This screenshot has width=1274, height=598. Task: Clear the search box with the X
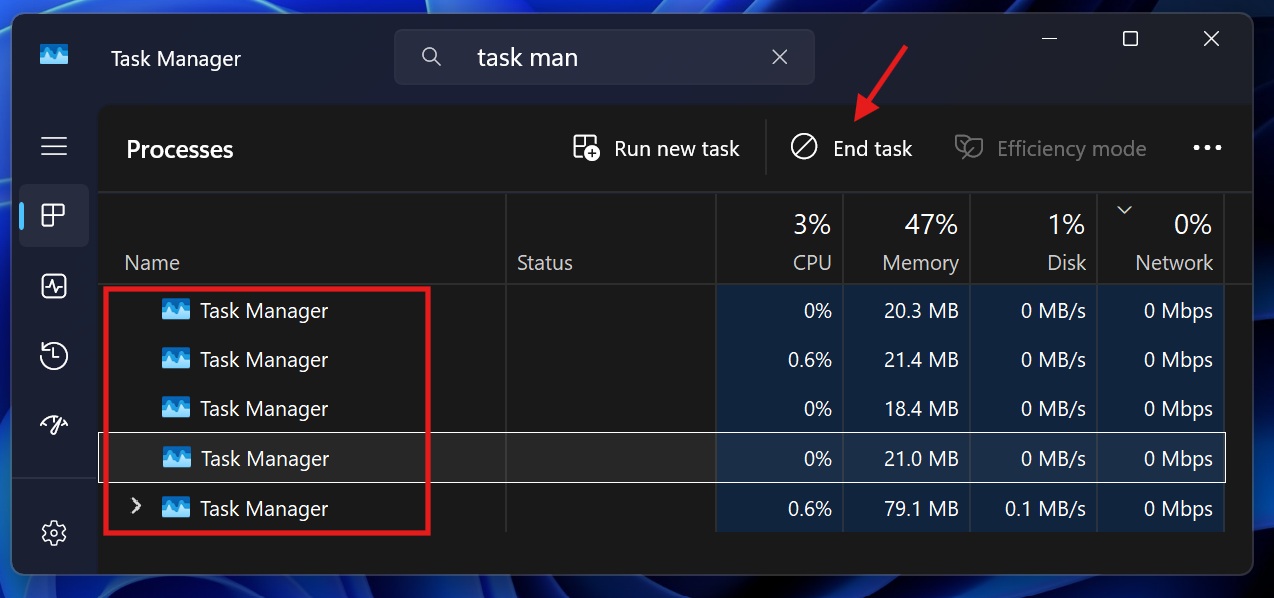pyautogui.click(x=779, y=57)
